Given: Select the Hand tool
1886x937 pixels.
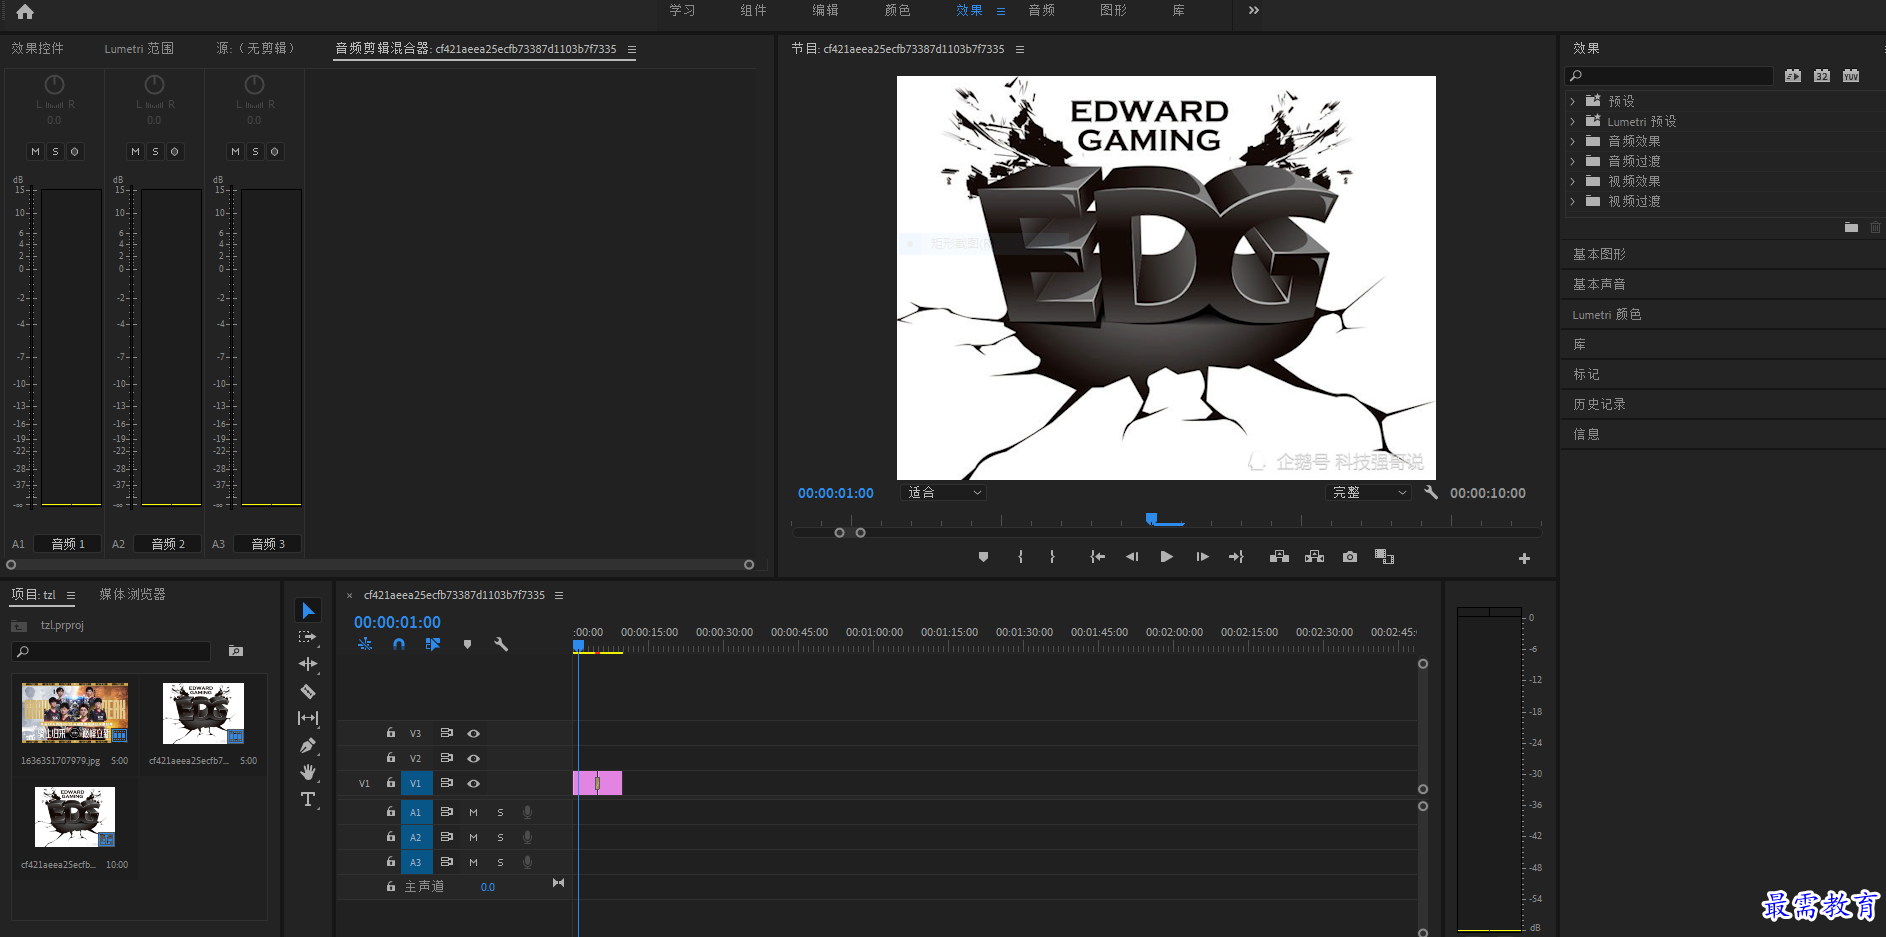Looking at the screenshot, I should (x=308, y=772).
